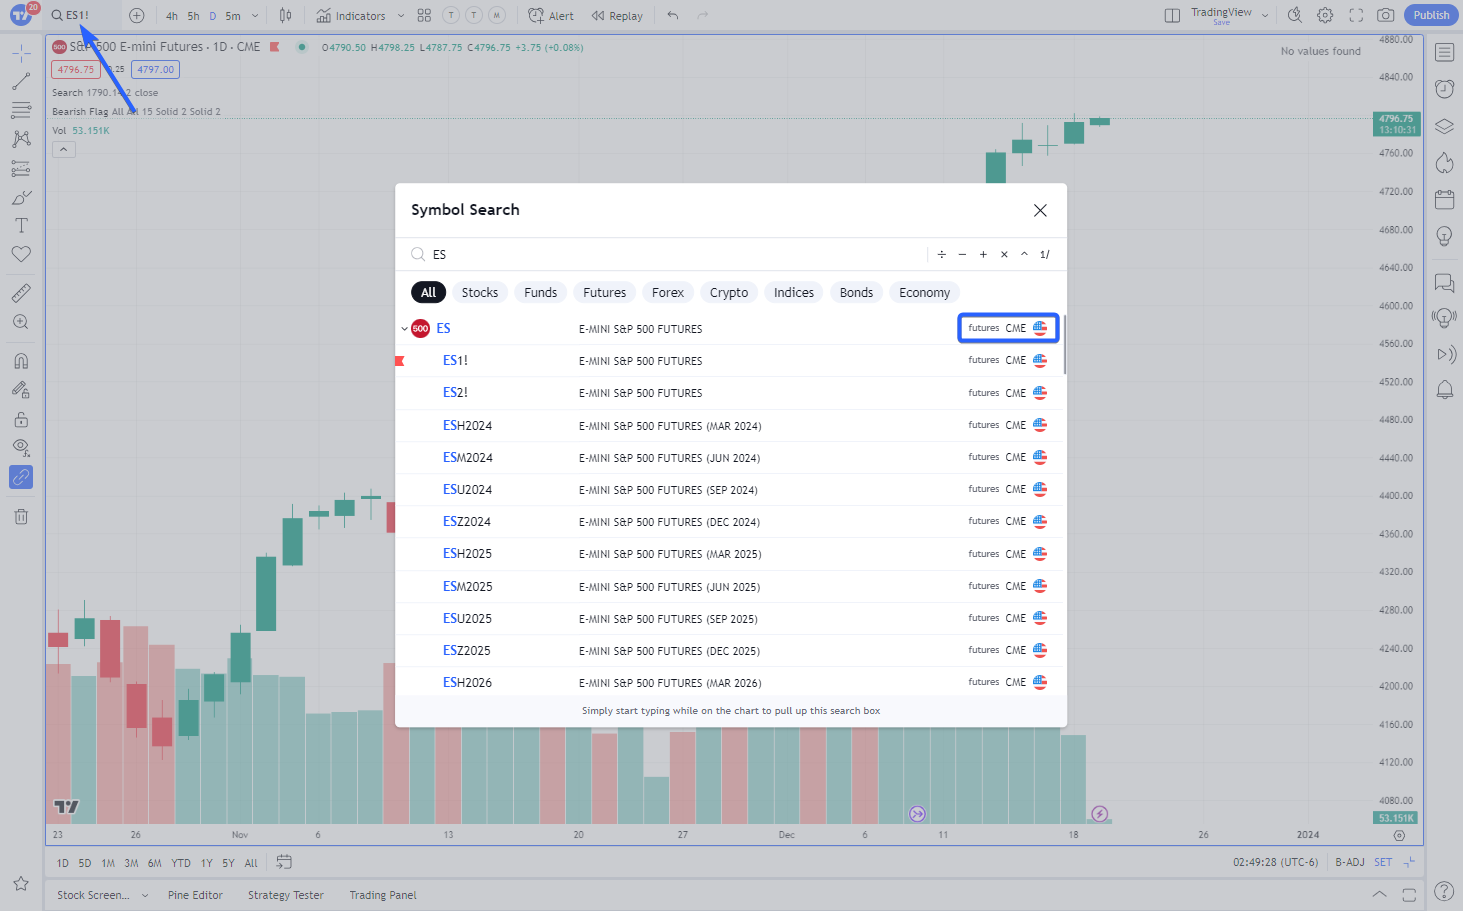Image resolution: width=1463 pixels, height=911 pixels.
Task: Enter fullscreen mode
Action: 1356,15
